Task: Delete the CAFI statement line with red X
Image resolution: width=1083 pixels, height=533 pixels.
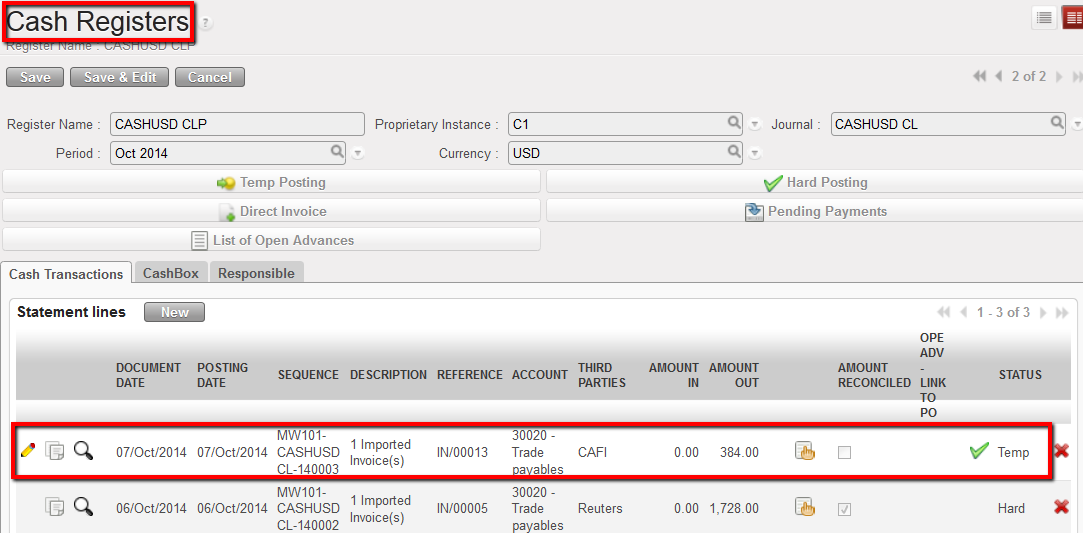Action: tap(1061, 451)
